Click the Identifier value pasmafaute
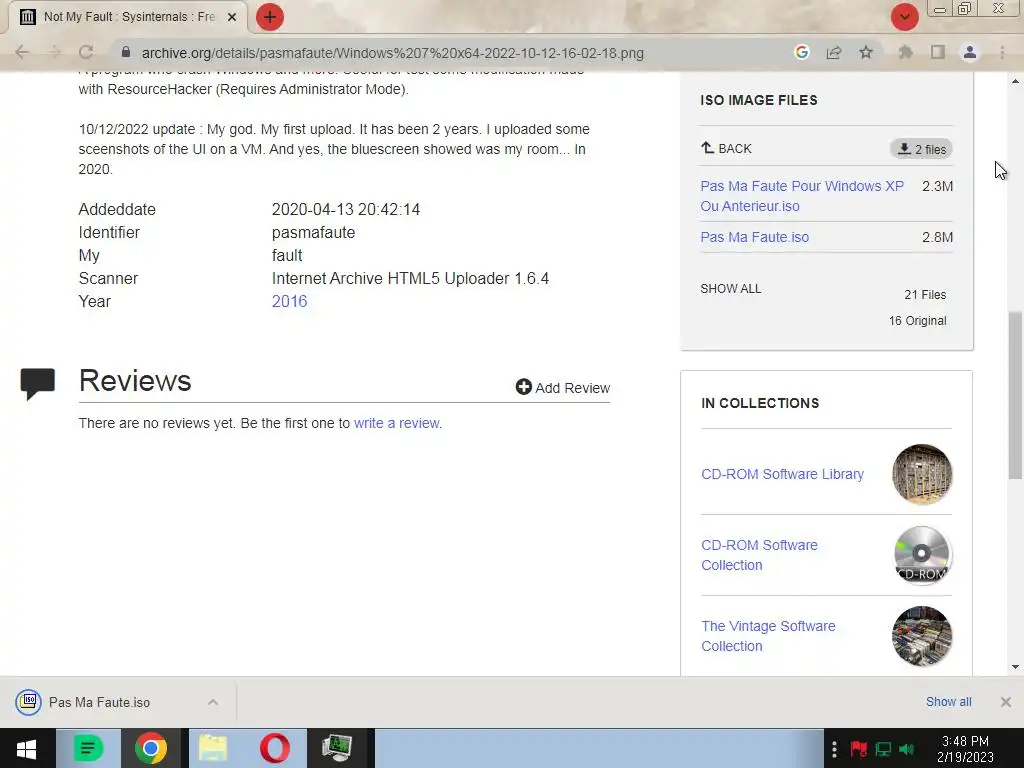 pos(313,232)
